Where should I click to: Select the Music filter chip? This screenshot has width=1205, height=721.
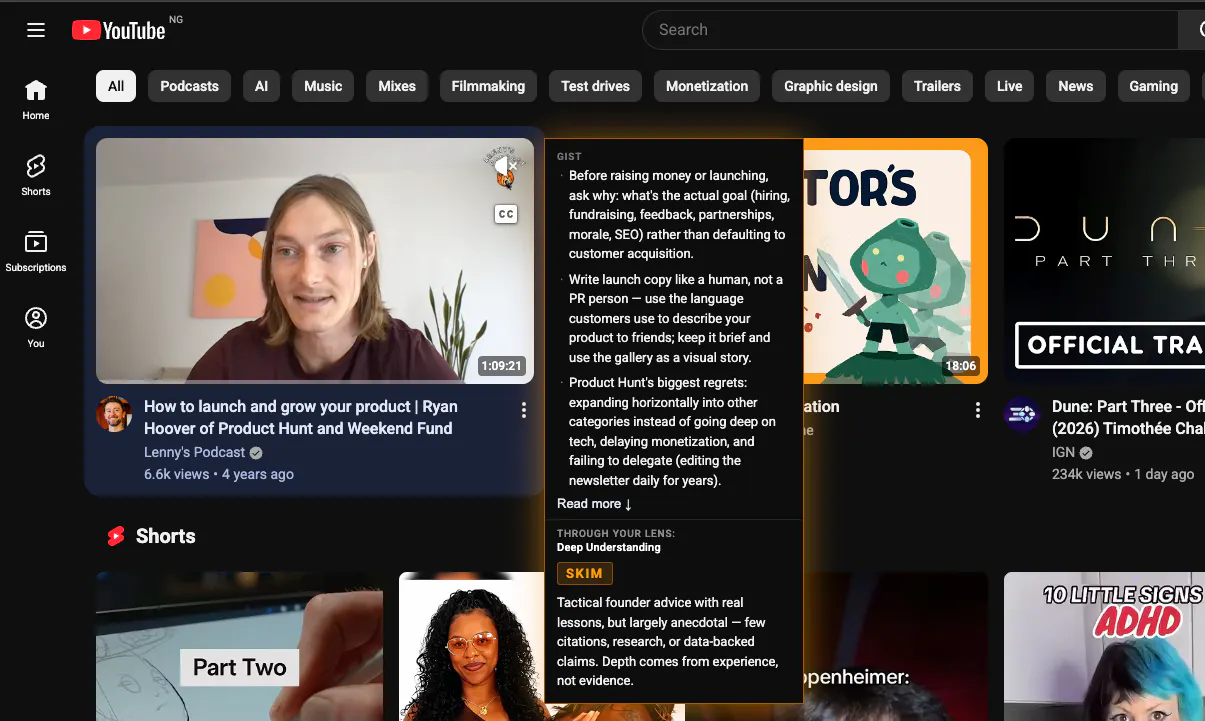[323, 86]
